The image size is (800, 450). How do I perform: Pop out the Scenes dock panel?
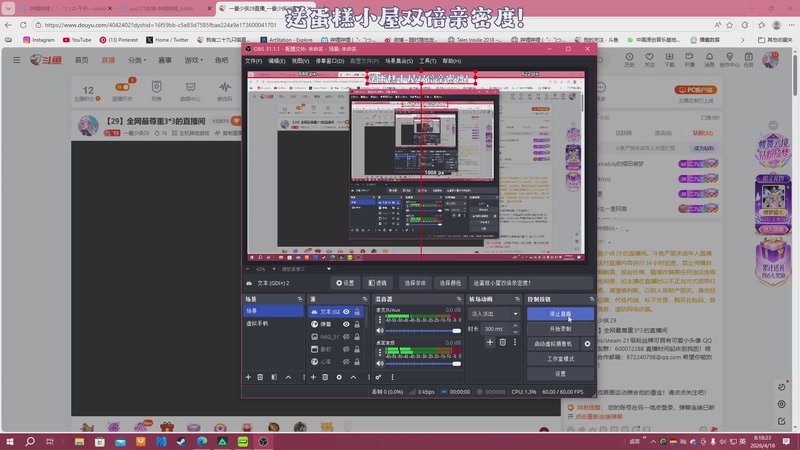pos(299,299)
